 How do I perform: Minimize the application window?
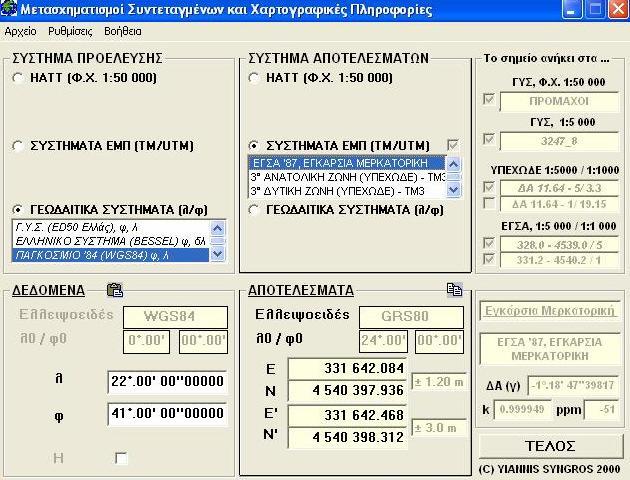[x=571, y=10]
